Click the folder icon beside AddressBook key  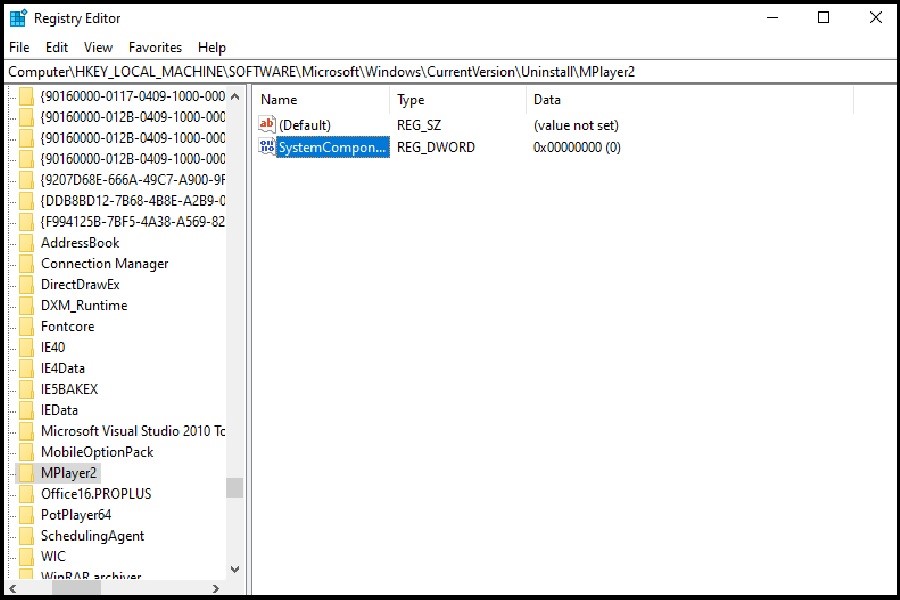click(x=27, y=243)
